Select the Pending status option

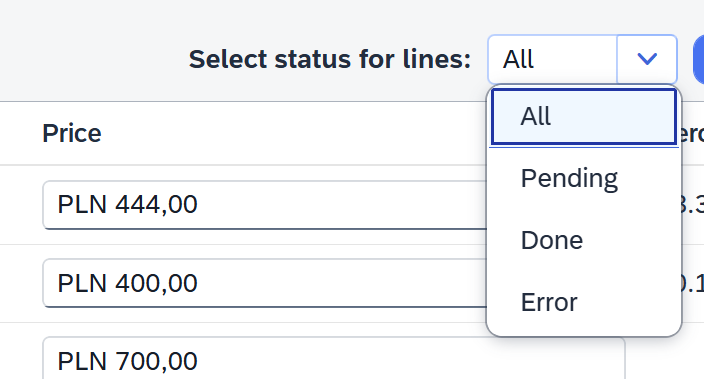pyautogui.click(x=584, y=178)
